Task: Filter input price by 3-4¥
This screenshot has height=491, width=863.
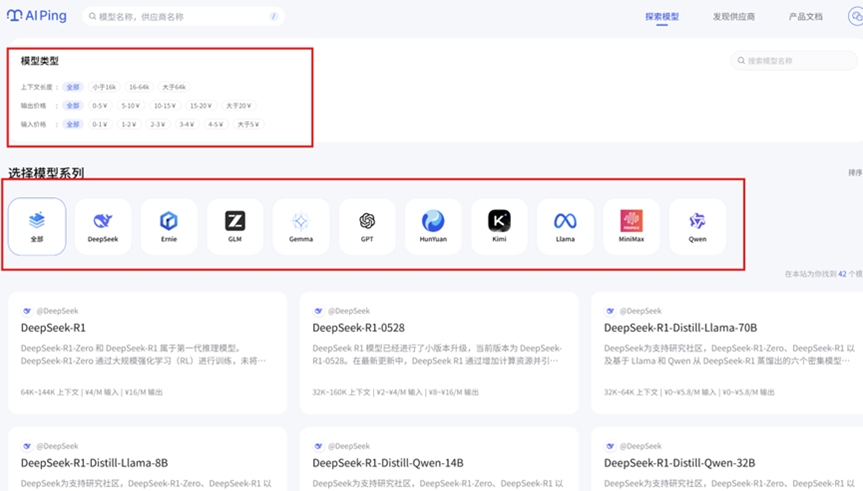Action: coord(187,124)
